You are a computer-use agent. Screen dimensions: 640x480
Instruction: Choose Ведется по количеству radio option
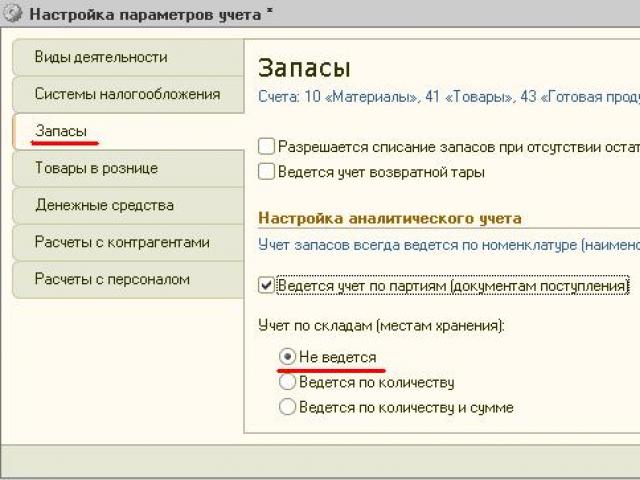click(288, 382)
